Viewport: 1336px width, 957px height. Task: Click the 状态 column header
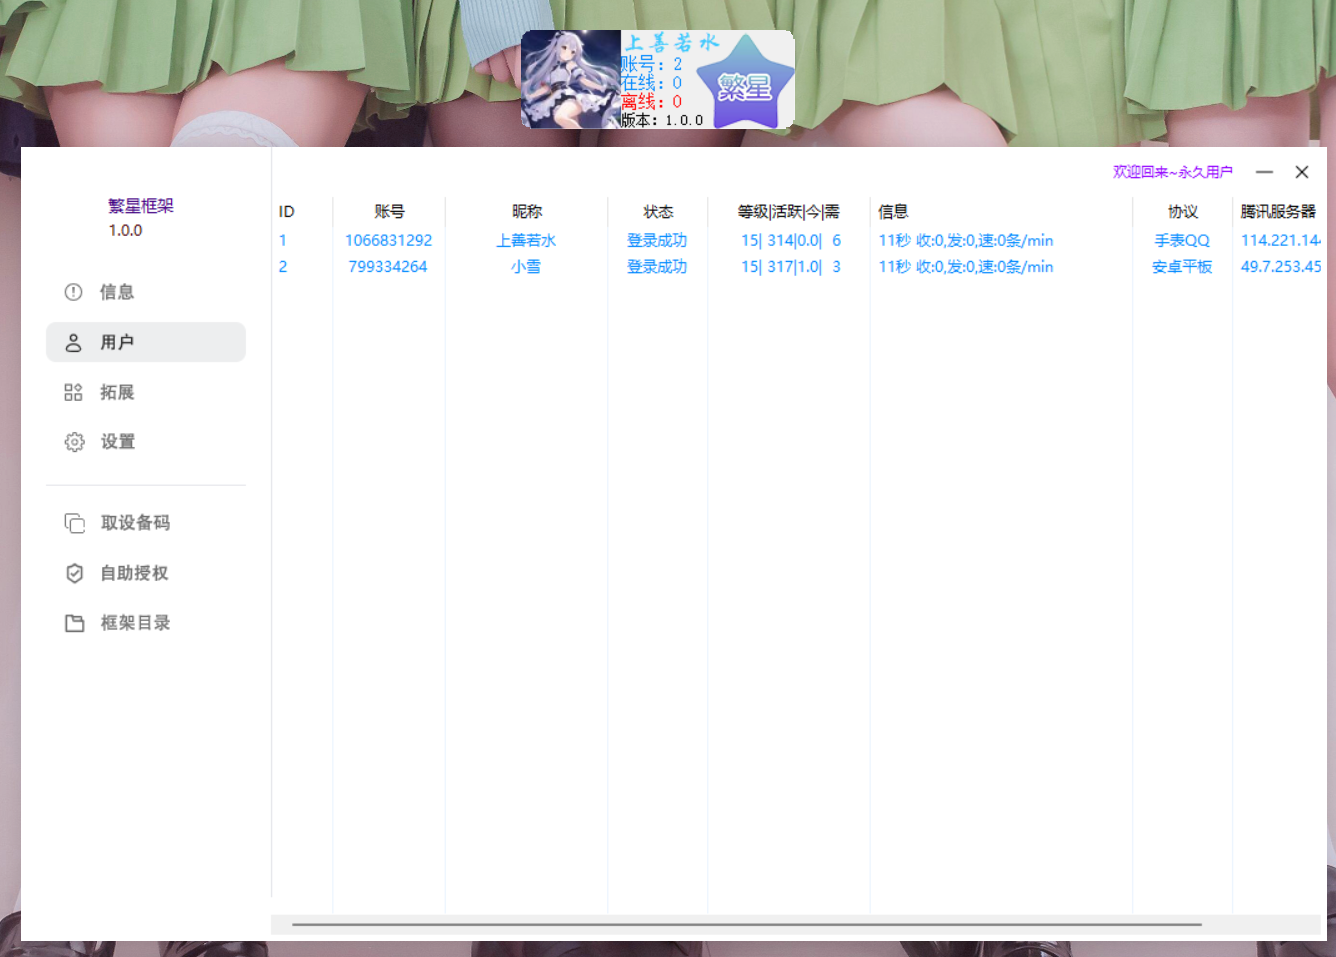(x=658, y=211)
